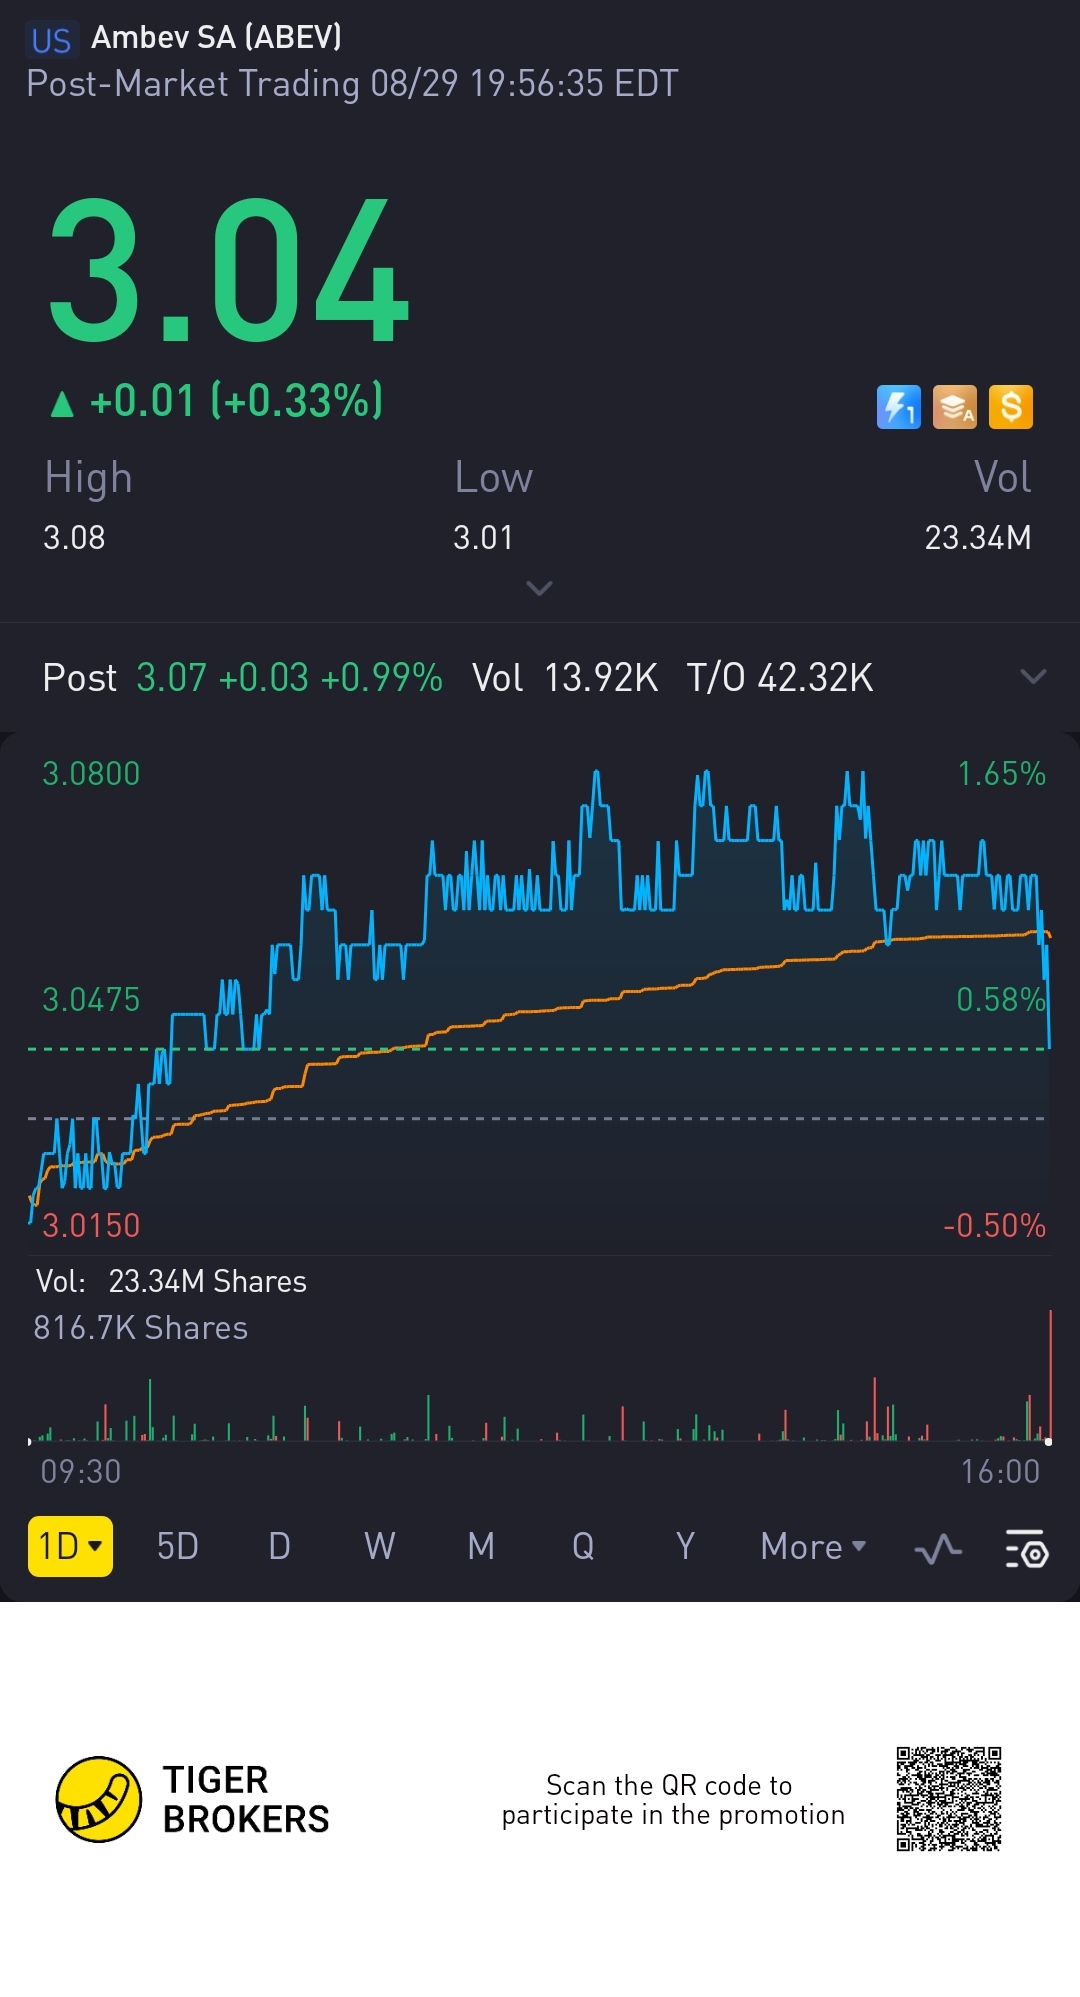This screenshot has width=1080, height=1997.
Task: Open the chart indicator waveform icon
Action: [x=938, y=1549]
